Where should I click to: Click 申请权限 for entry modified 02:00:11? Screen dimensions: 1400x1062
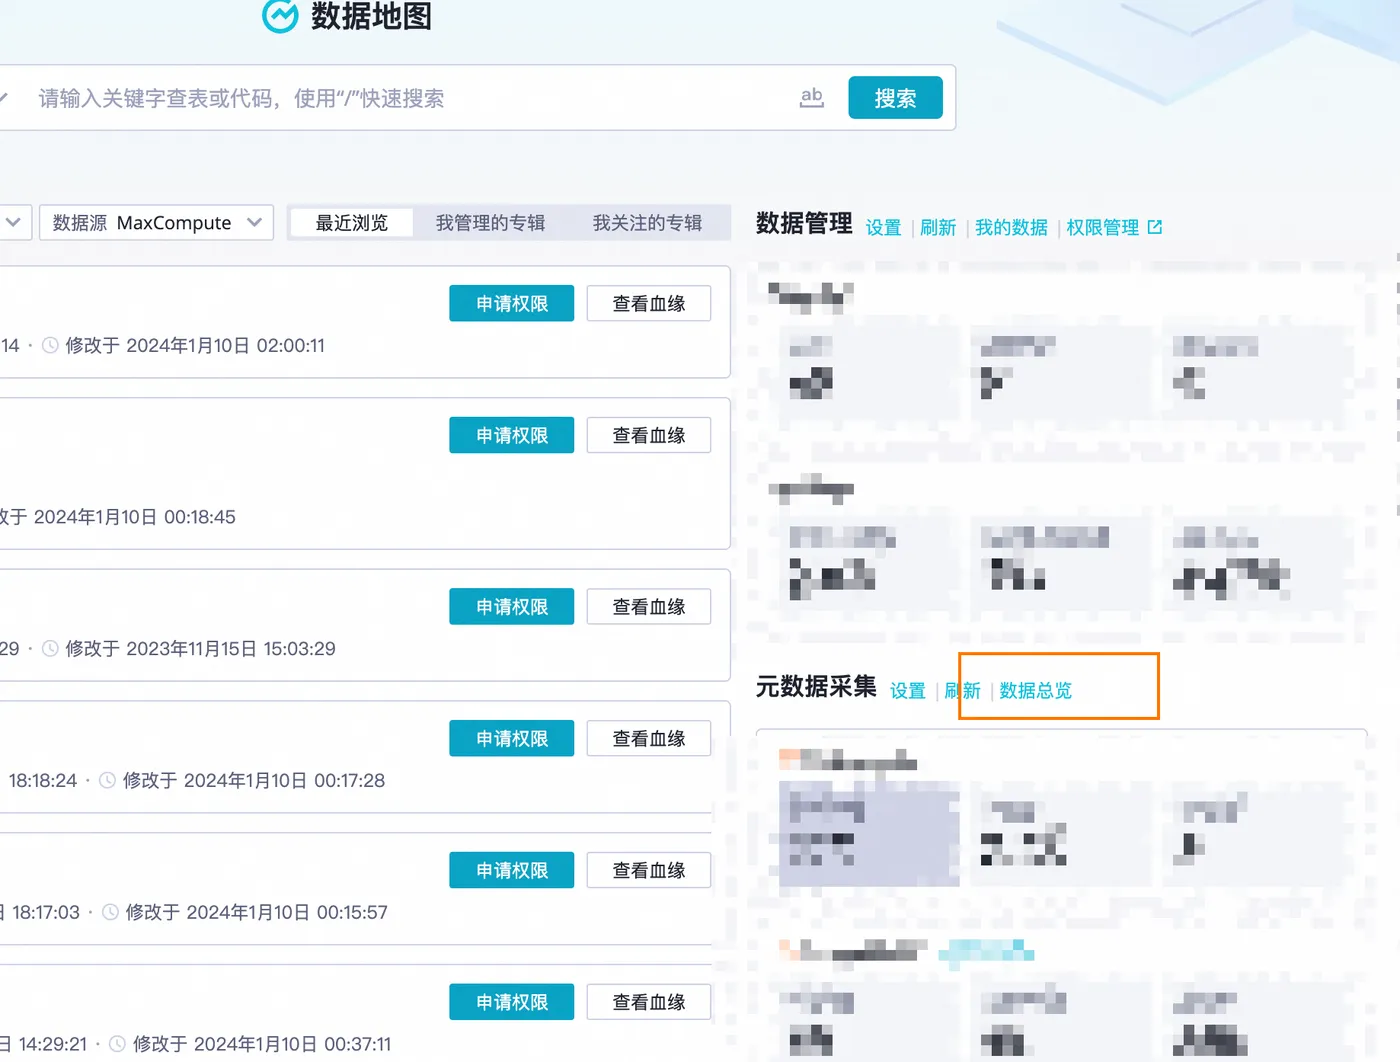tap(512, 303)
